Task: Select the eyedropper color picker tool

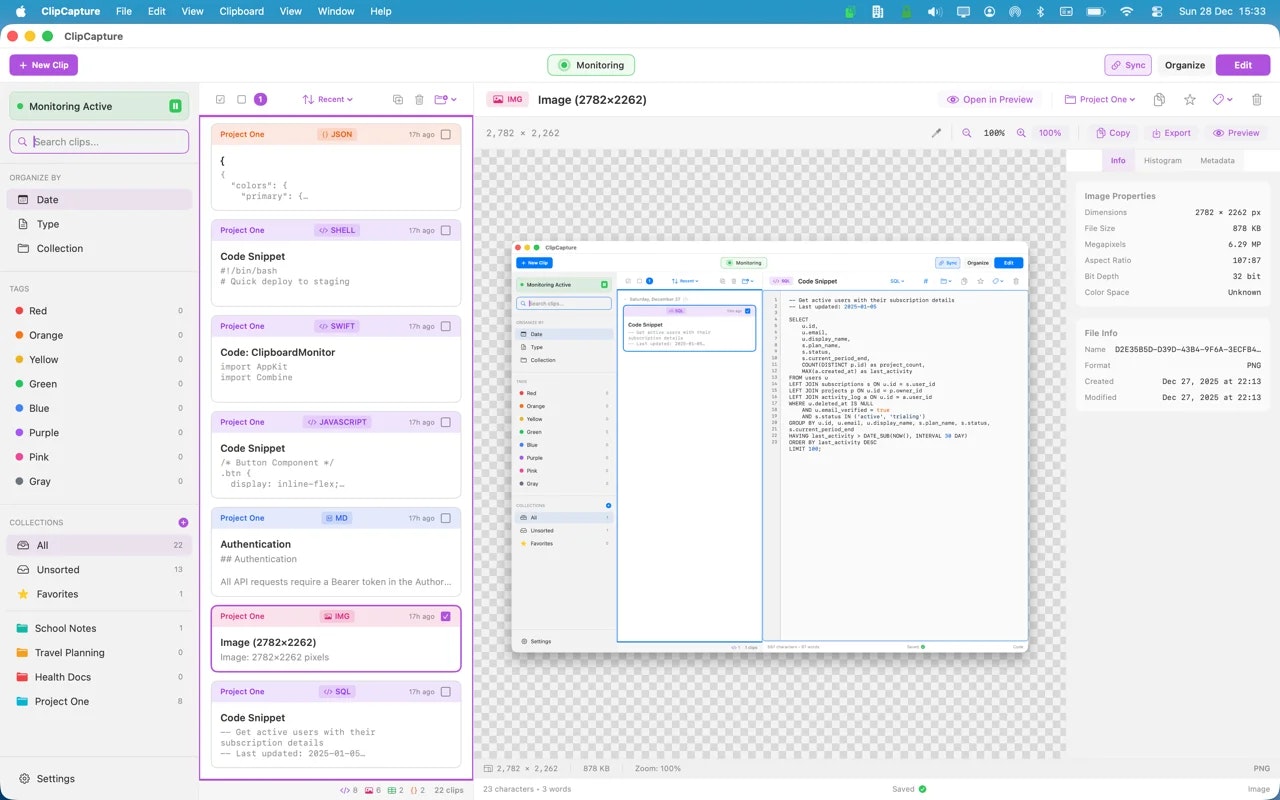Action: coord(937,132)
